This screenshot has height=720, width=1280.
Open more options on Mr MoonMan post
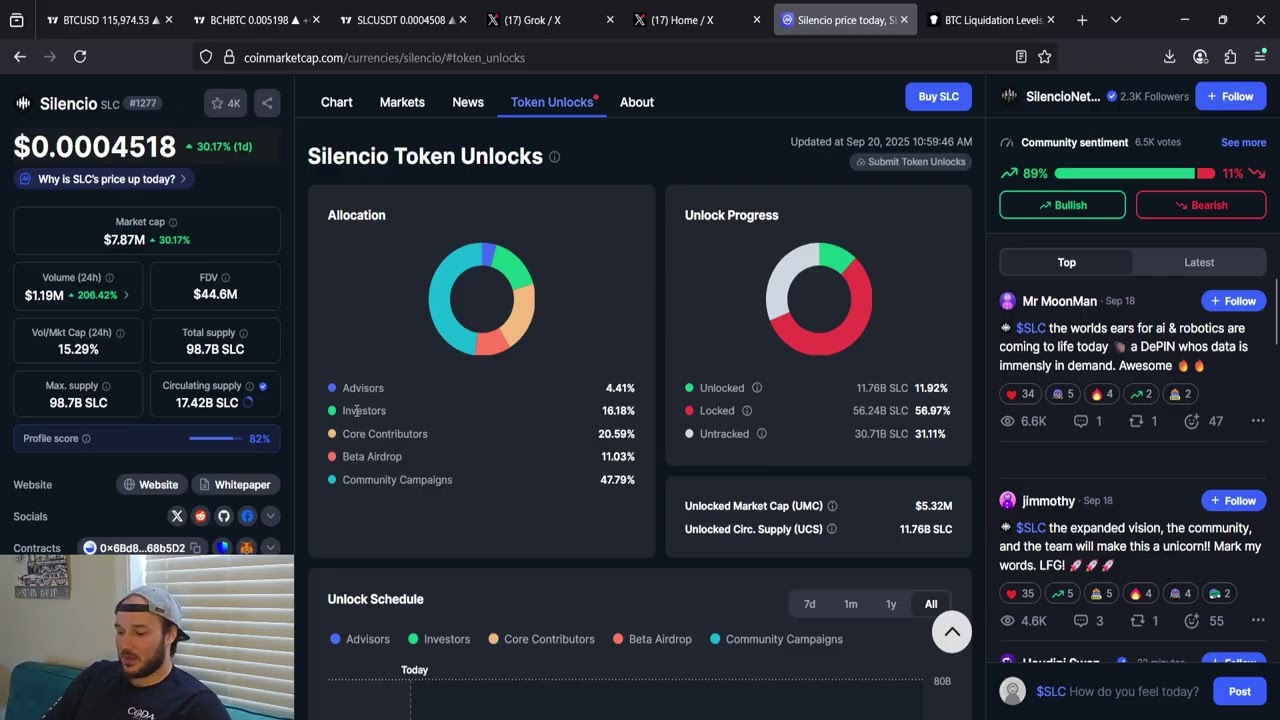[x=1258, y=421]
